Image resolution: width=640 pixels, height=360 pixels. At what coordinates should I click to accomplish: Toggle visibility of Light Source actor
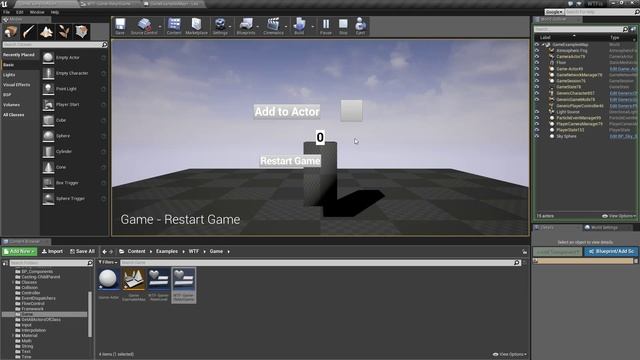pyautogui.click(x=537, y=112)
